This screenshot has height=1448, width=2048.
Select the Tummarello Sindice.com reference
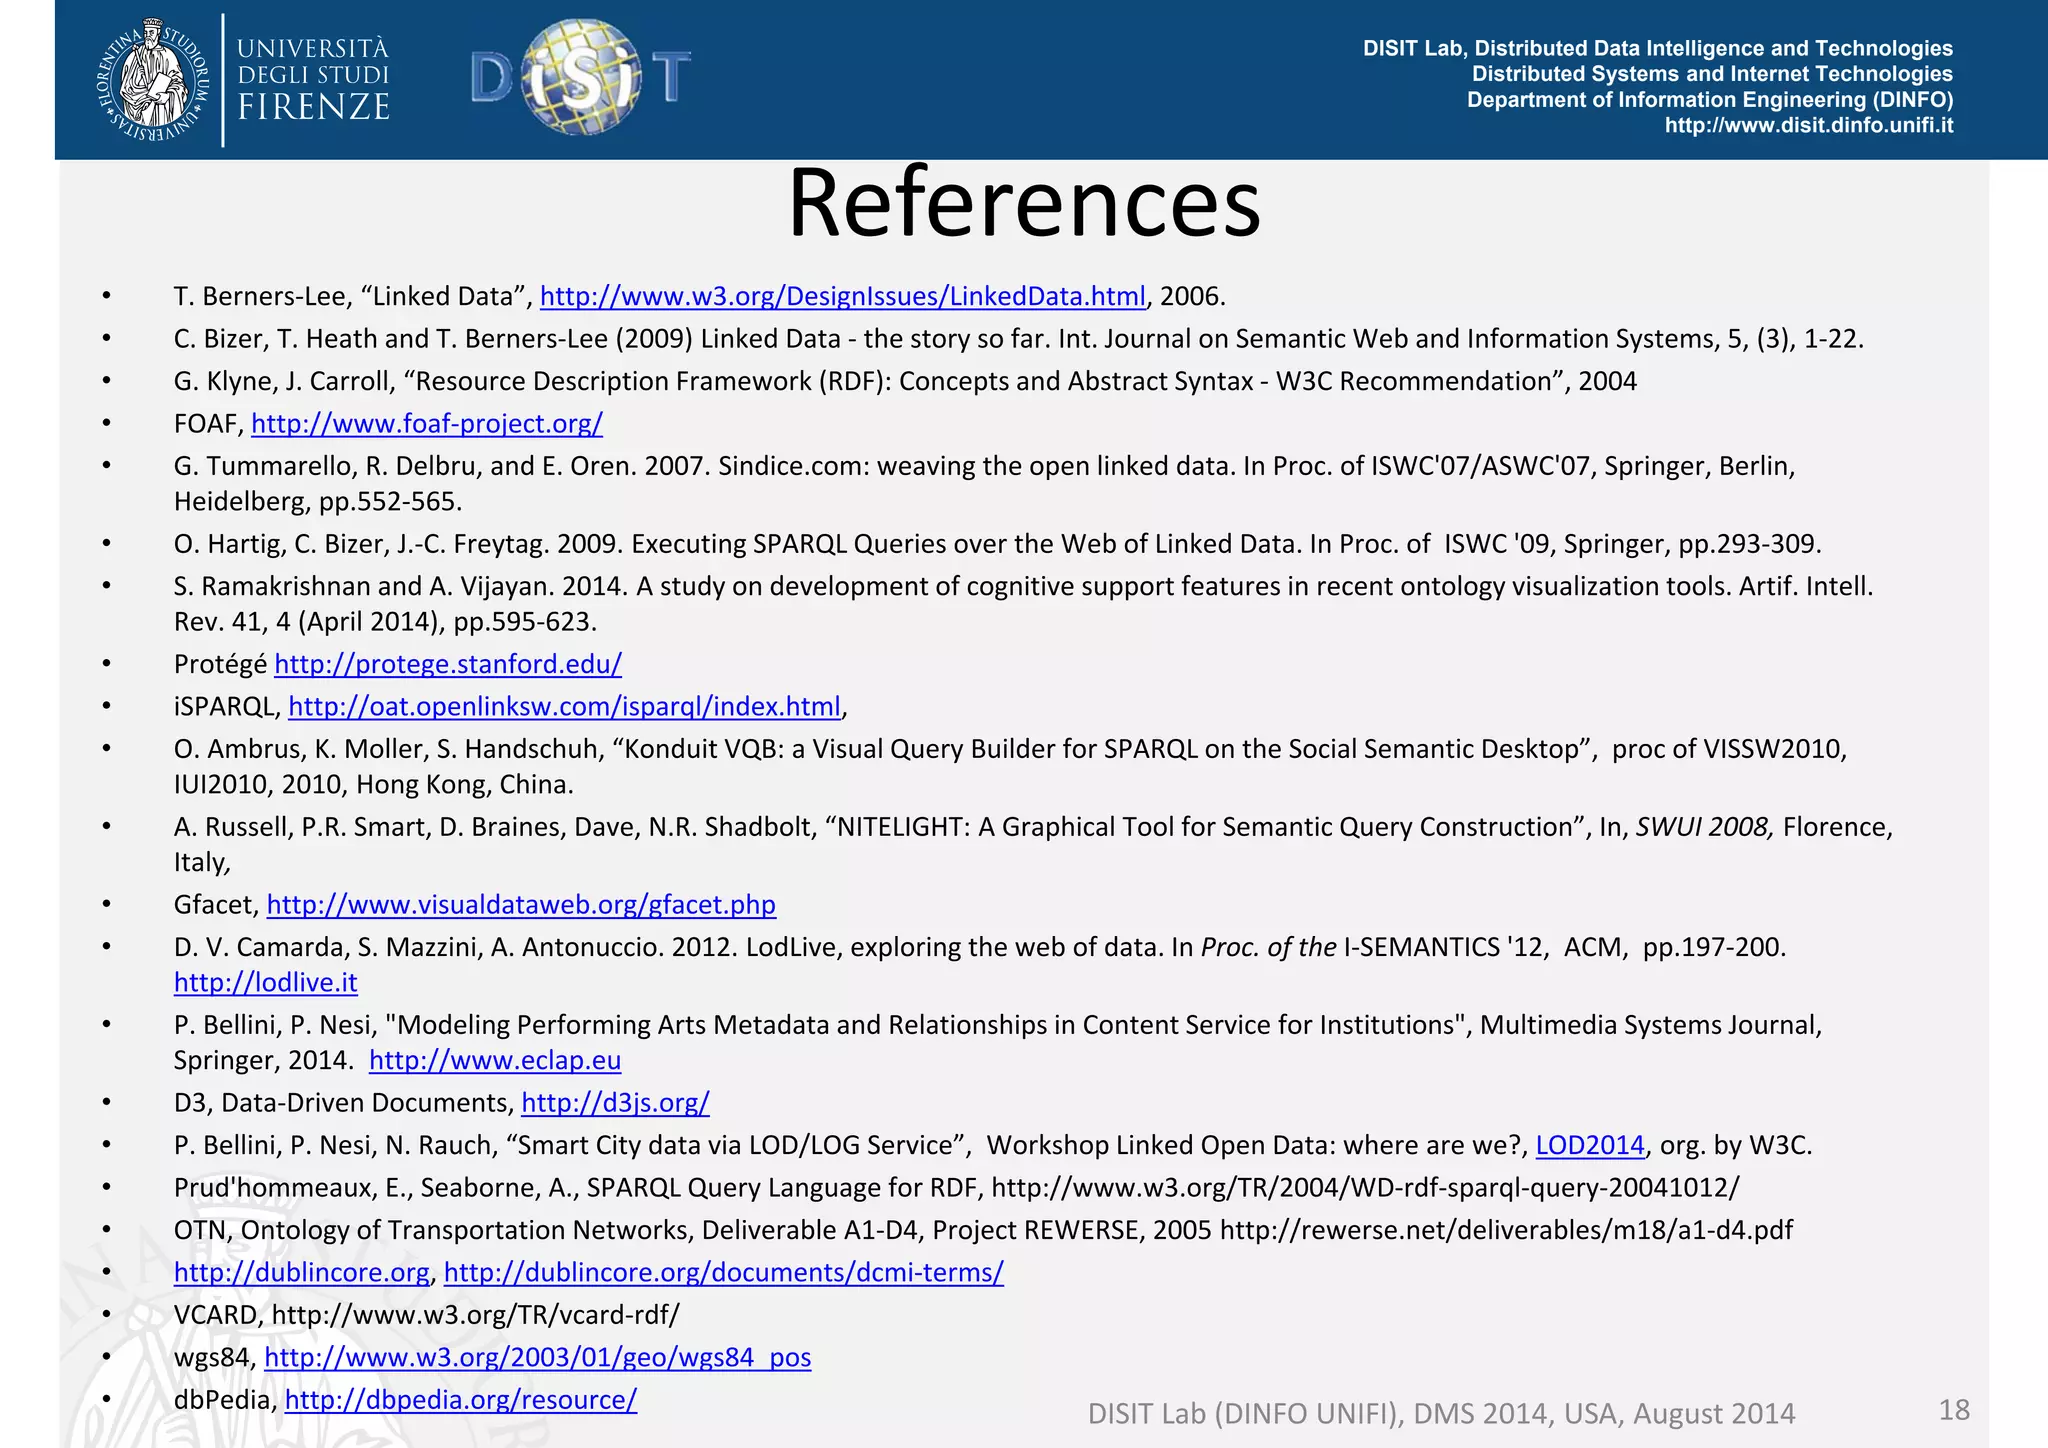tap(985, 484)
